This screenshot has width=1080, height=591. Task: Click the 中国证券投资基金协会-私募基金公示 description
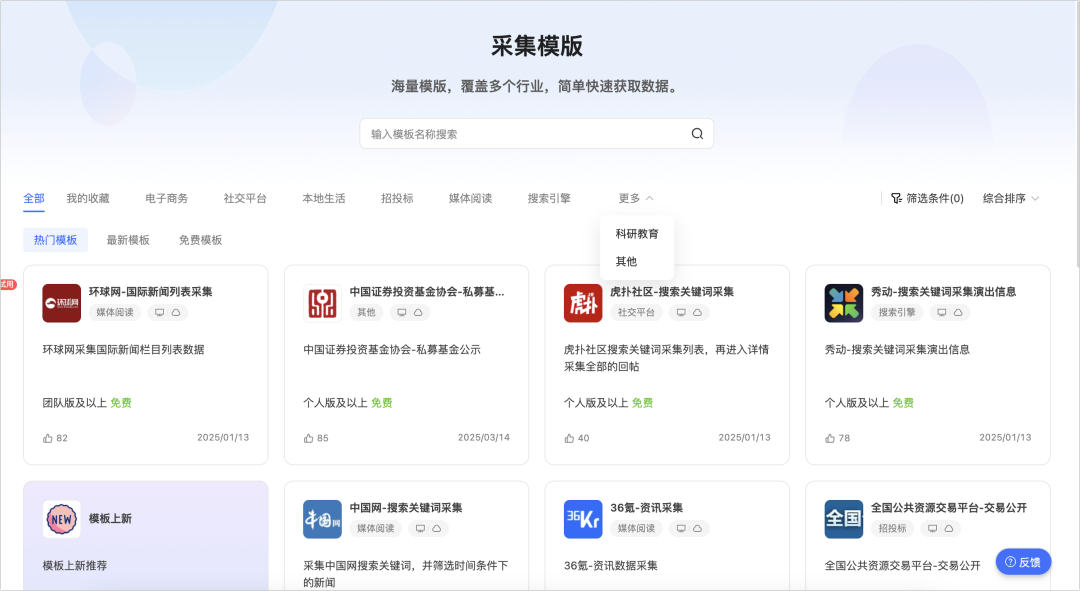tap(392, 350)
